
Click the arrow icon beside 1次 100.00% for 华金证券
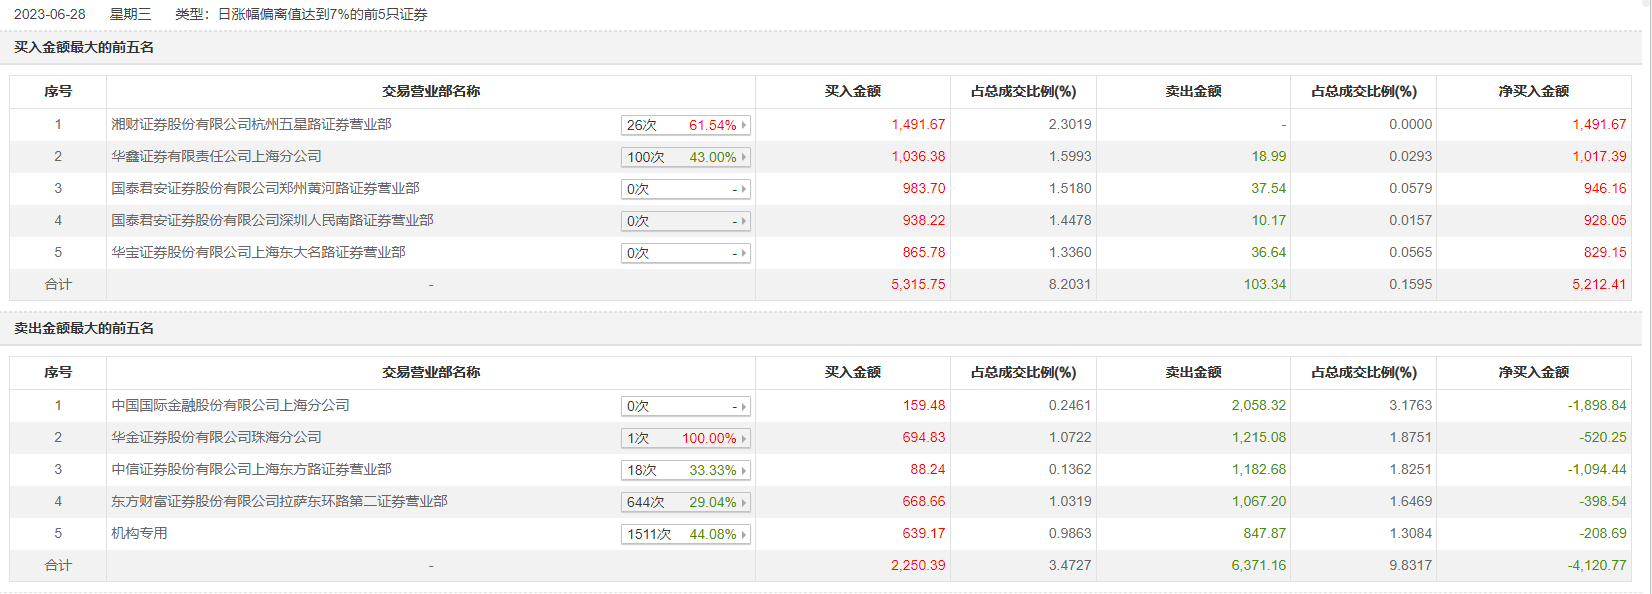coord(744,438)
